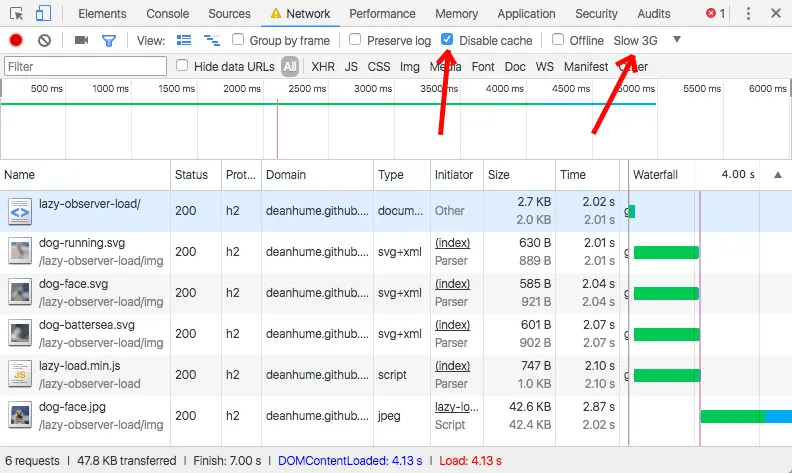This screenshot has width=792, height=473.
Task: Click the document icon for lazy-observer-load/
Action: click(x=20, y=212)
